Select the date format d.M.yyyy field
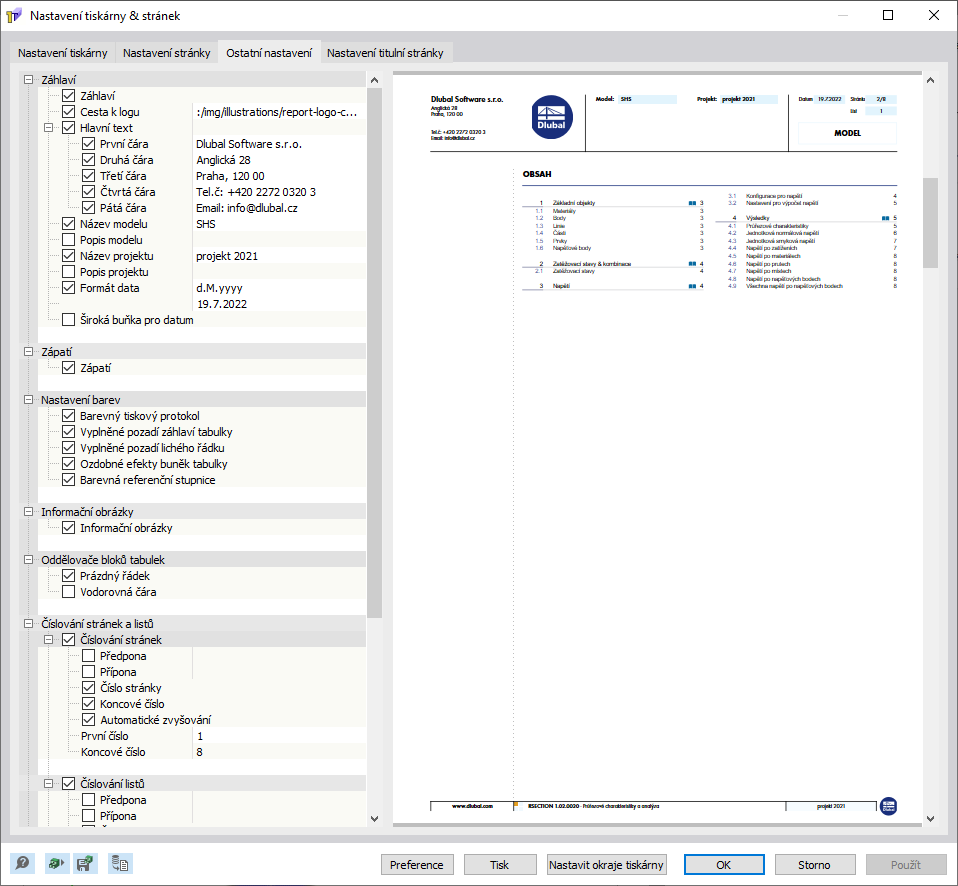 (279, 288)
